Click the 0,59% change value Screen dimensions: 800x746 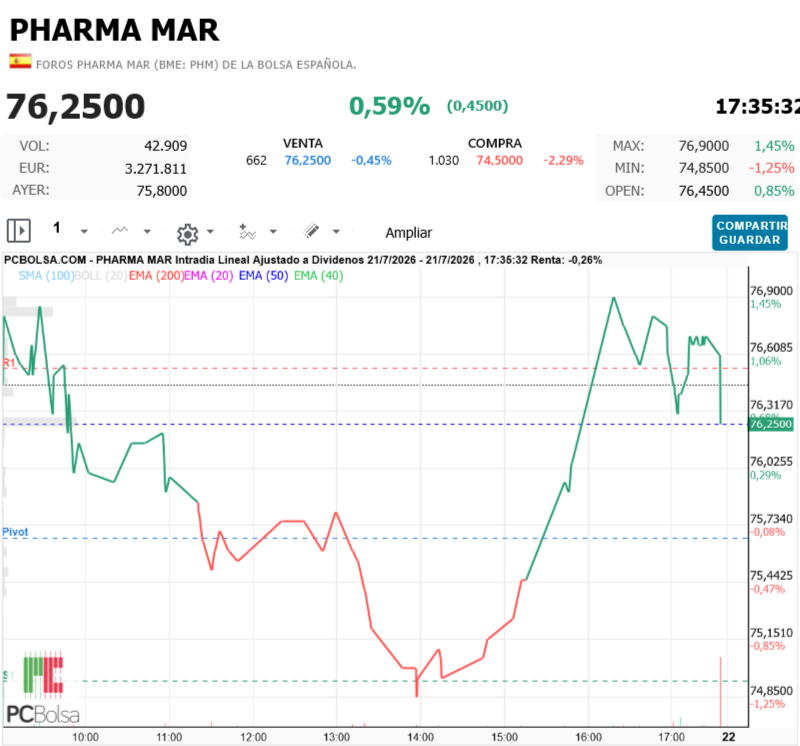(389, 106)
